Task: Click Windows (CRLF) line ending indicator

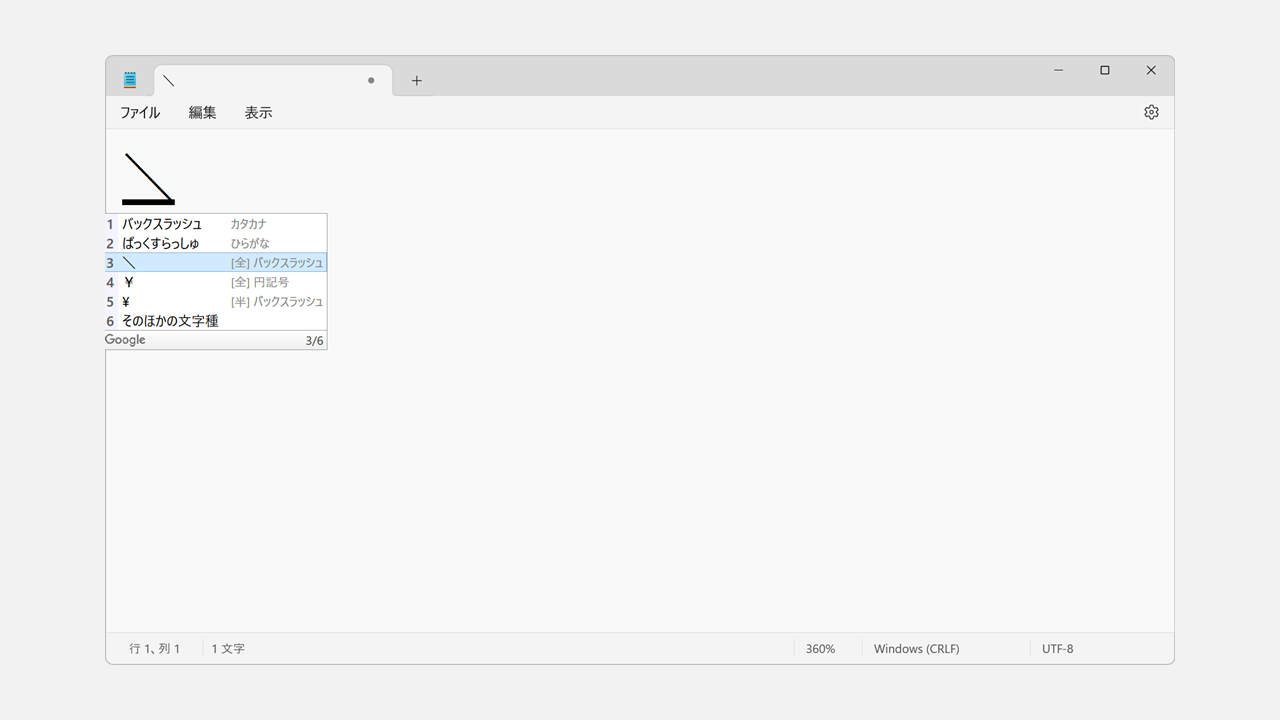Action: [916, 649]
